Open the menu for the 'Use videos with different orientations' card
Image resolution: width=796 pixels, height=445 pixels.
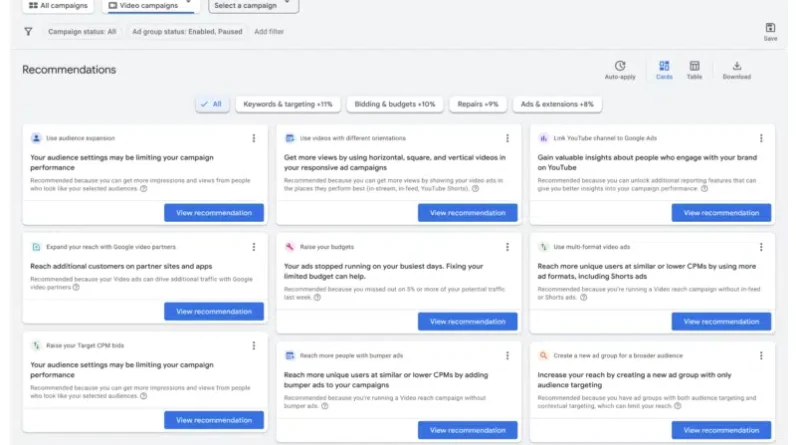[x=507, y=138]
